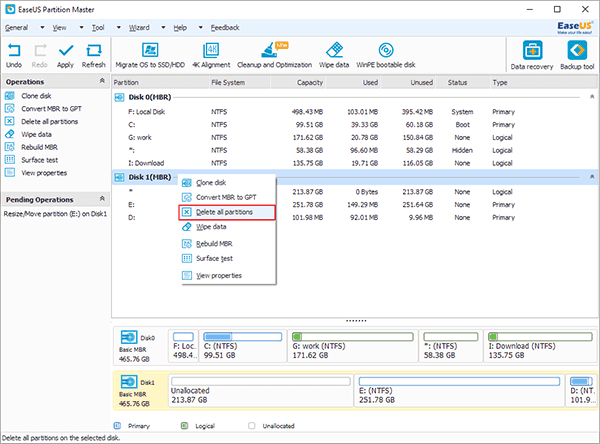Open the Feedback menu item
The height and width of the screenshot is (444, 600).
(x=225, y=28)
